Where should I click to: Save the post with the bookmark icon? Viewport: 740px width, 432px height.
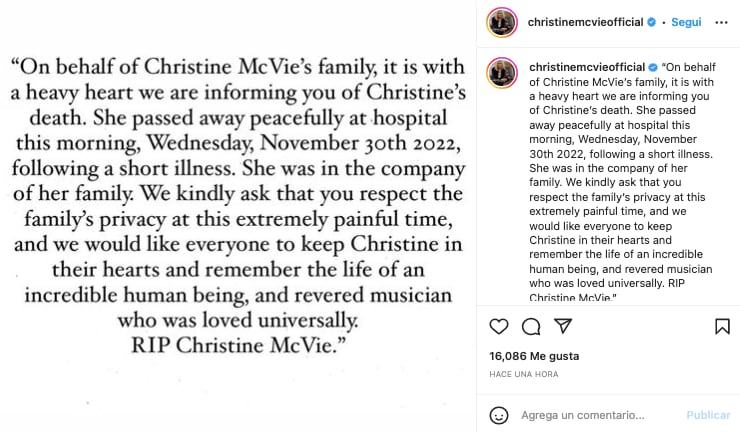(x=722, y=326)
